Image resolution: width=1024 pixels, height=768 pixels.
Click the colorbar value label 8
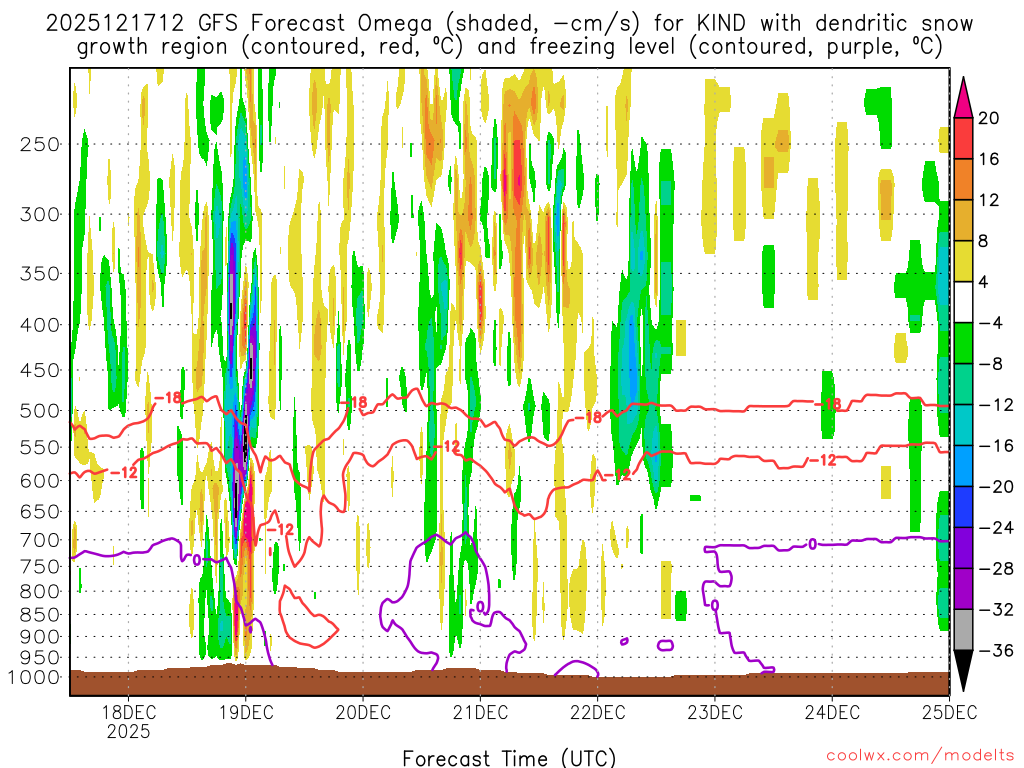pyautogui.click(x=983, y=241)
